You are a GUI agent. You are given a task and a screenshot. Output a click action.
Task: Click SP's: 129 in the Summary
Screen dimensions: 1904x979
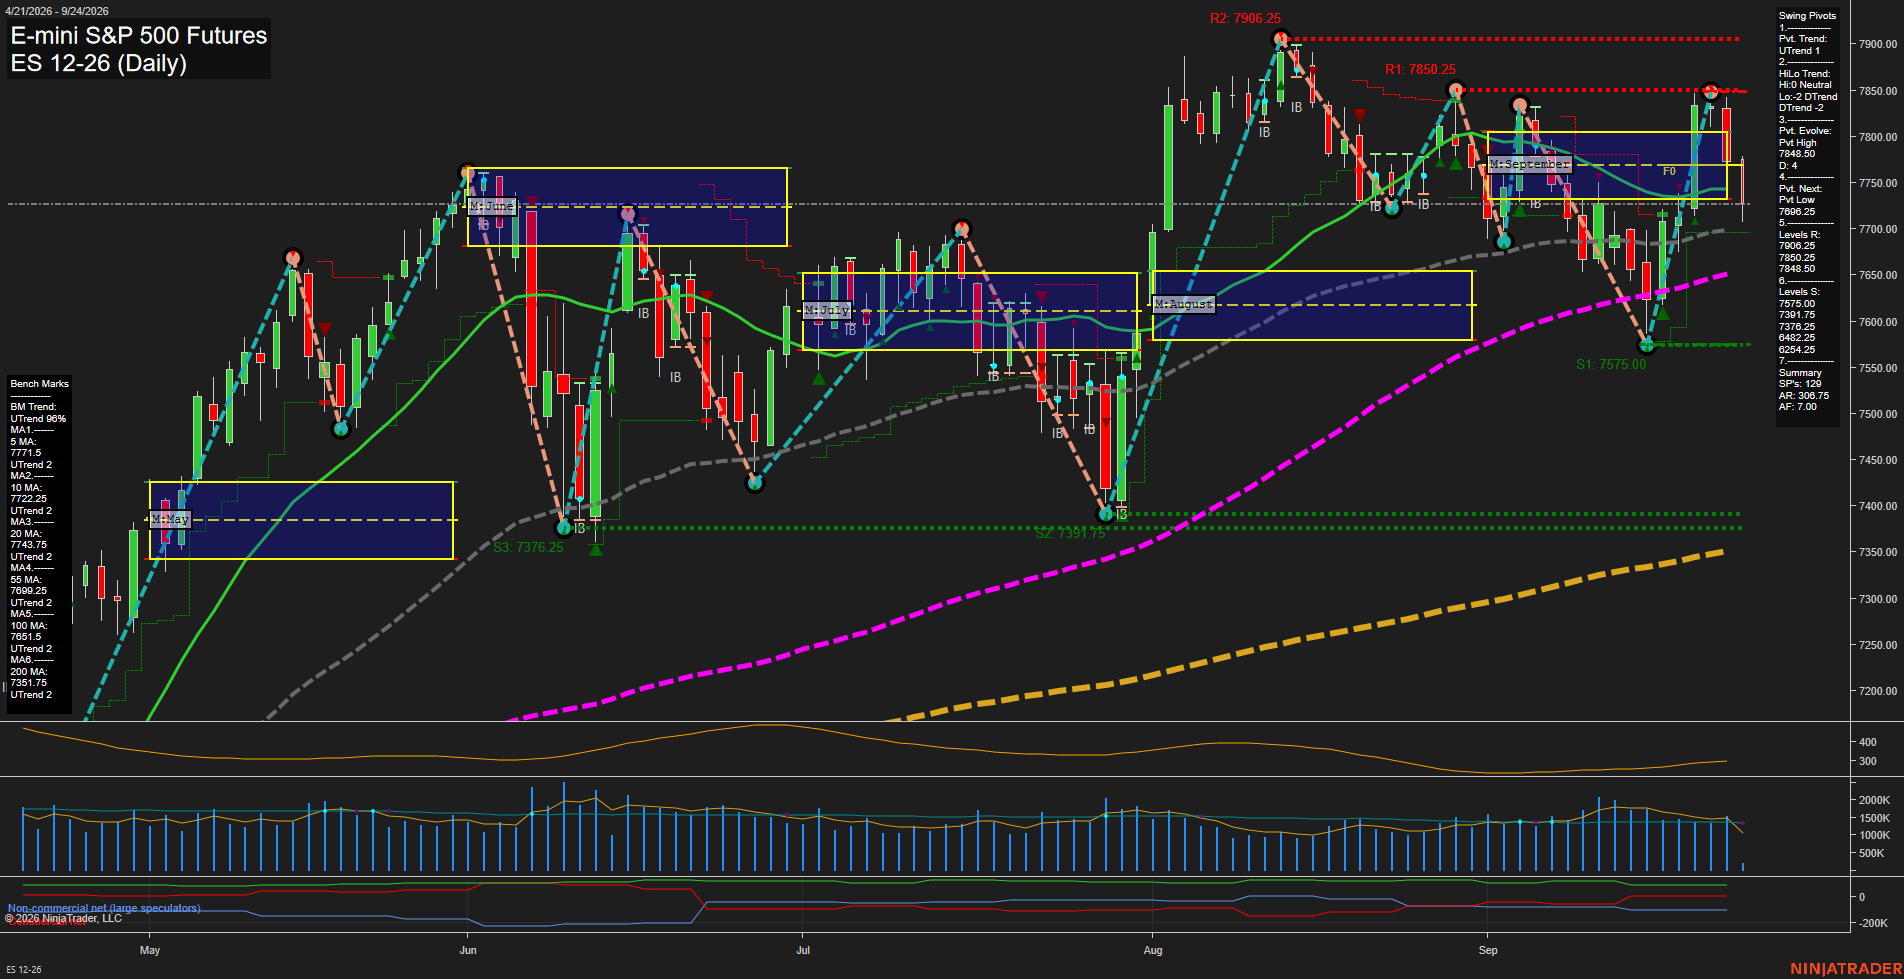[1800, 384]
